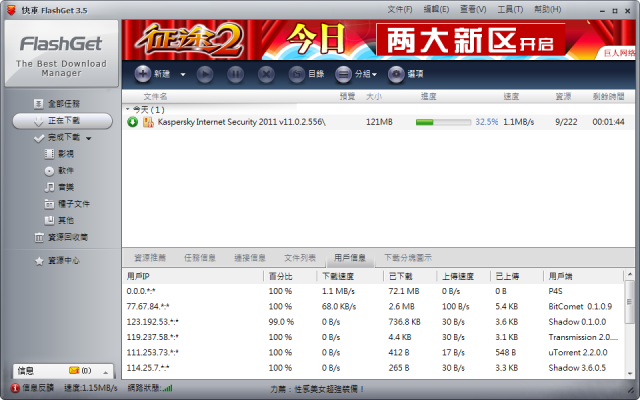
Task: Open the download directory folder icon
Action: coord(297,75)
